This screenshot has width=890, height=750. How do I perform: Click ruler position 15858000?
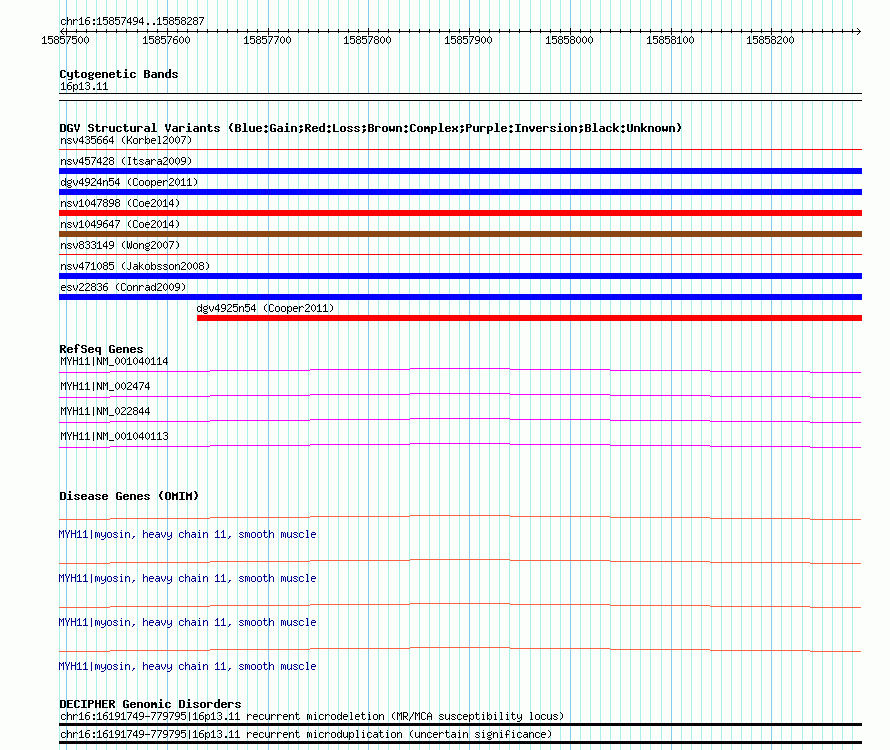(x=569, y=40)
